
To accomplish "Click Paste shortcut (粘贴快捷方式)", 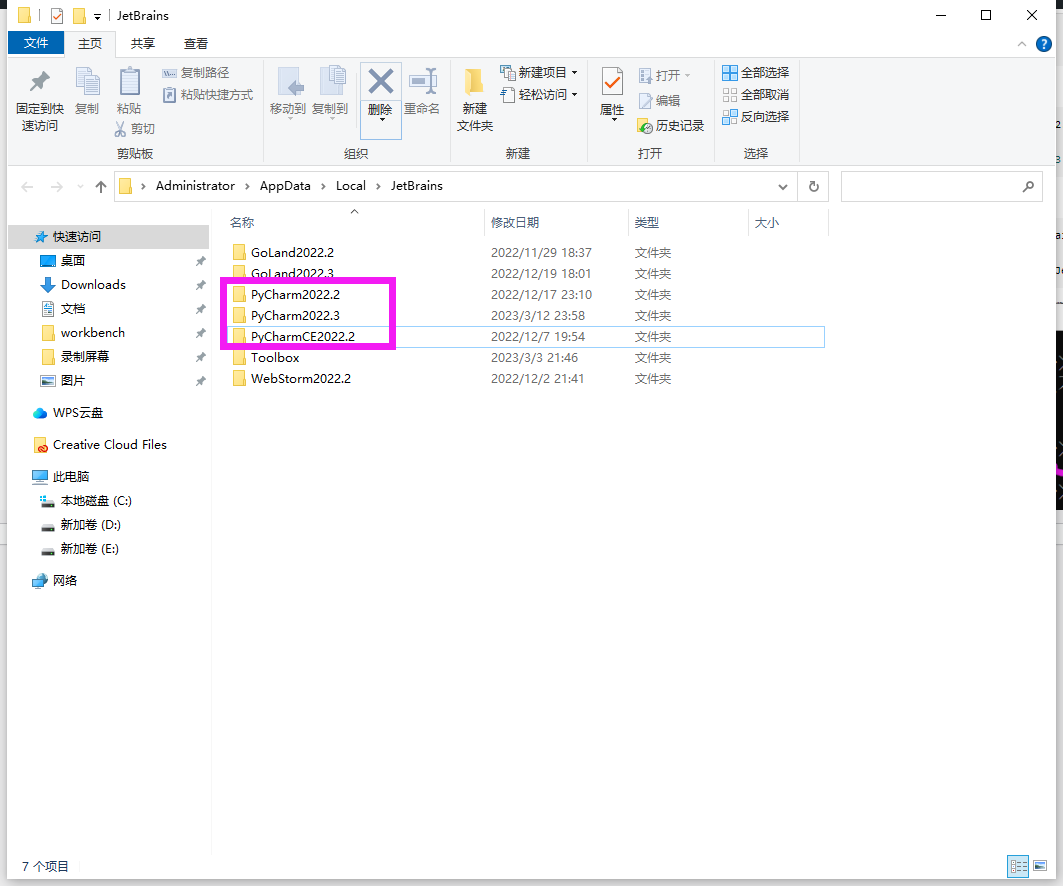I will [208, 95].
